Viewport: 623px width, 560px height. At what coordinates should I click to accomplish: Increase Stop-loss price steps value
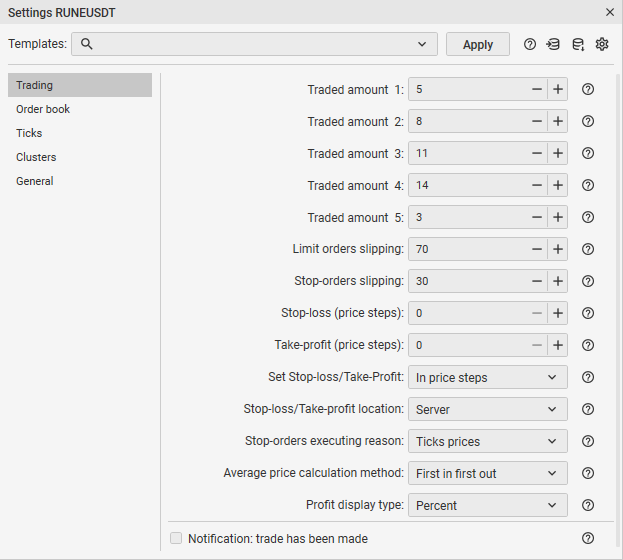tap(557, 313)
